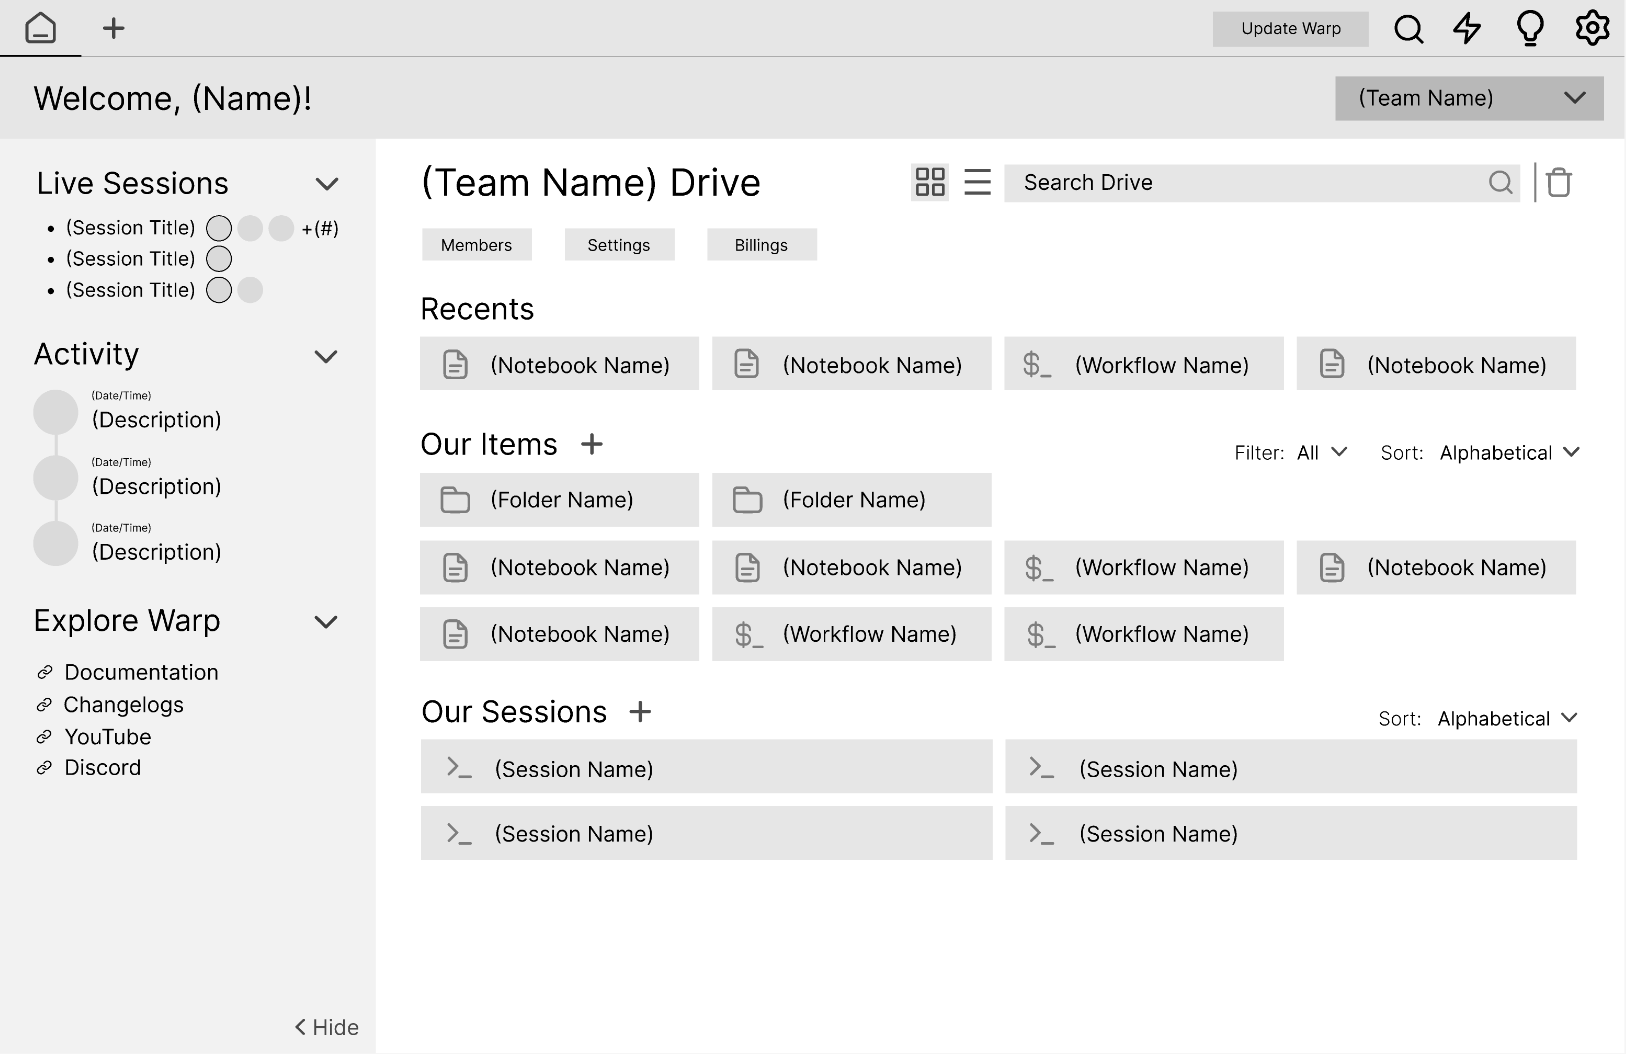Open the Team Name dropdown
Viewport: 1626px width, 1054px height.
1469,98
